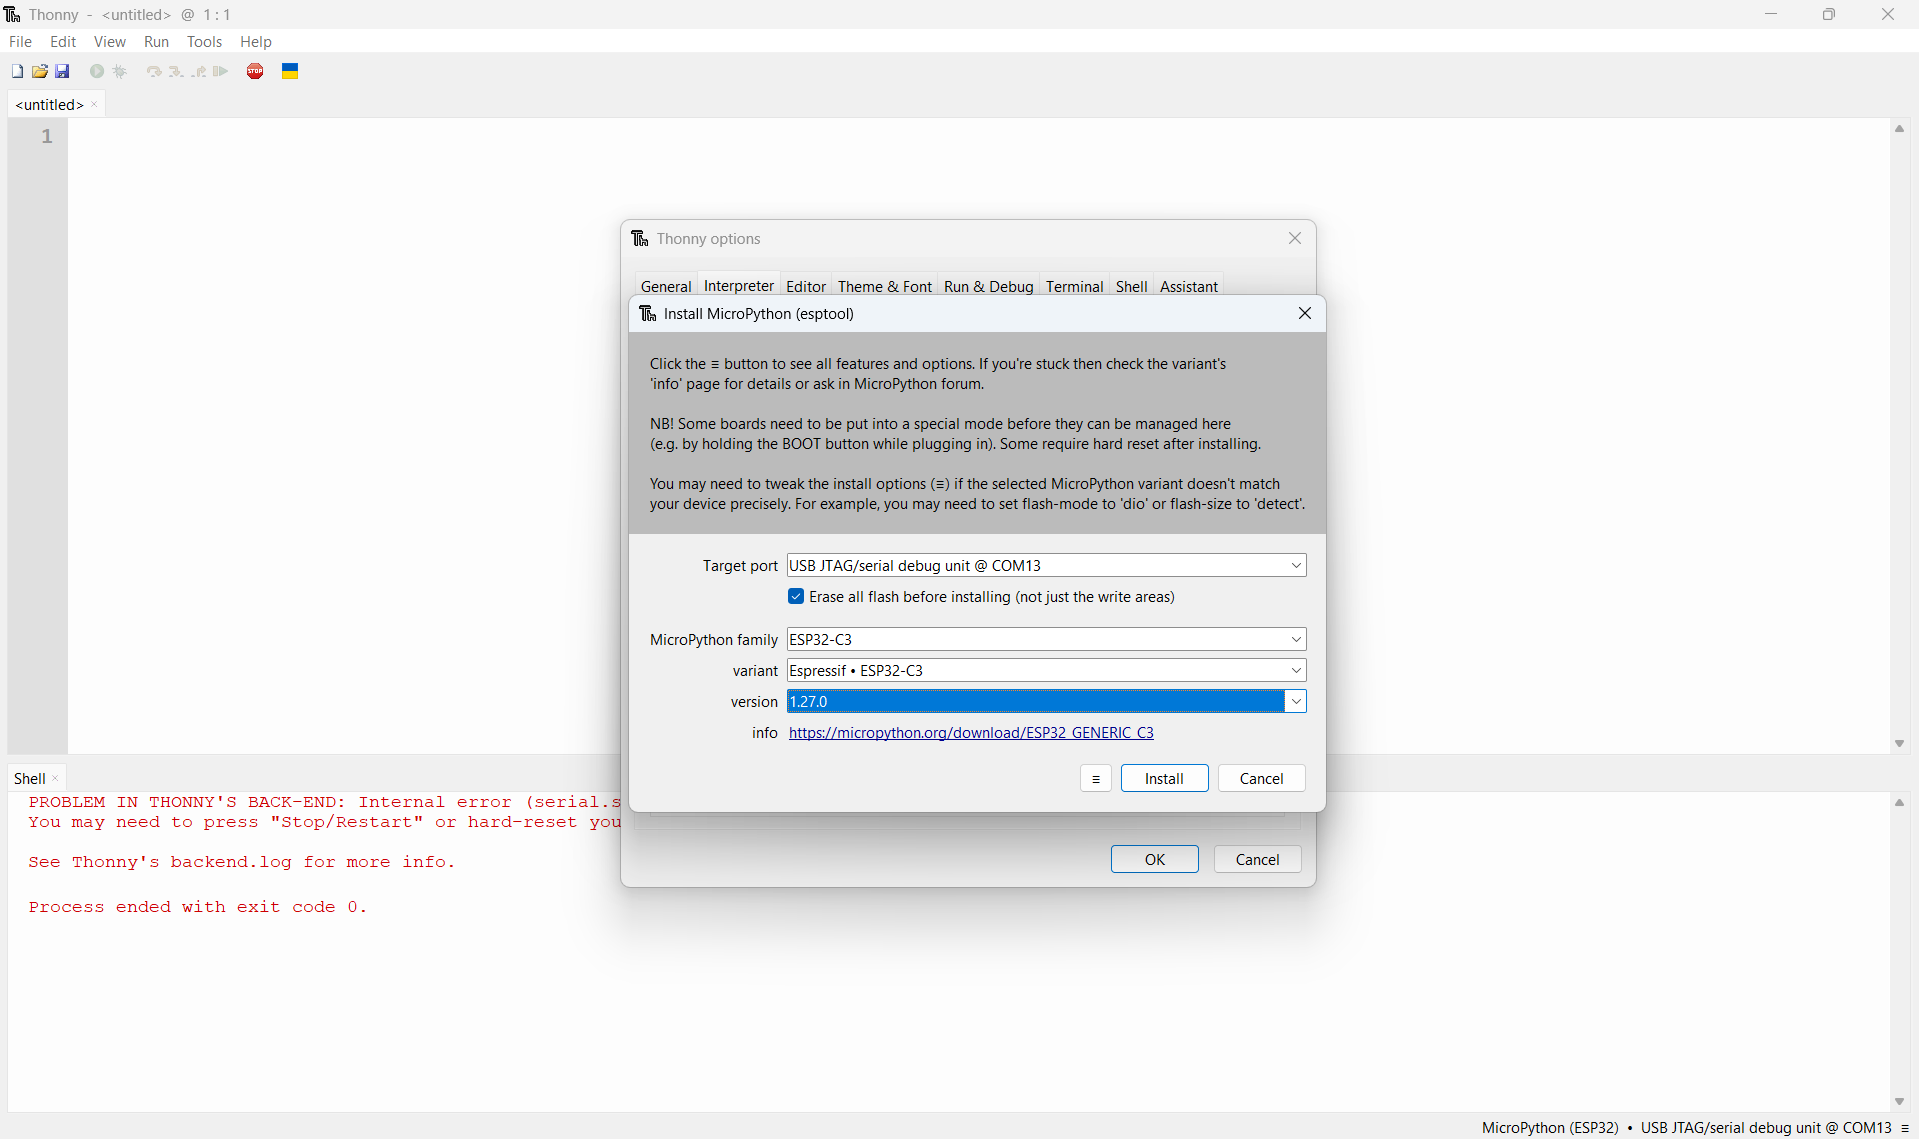
Task: Open the version 1.27.0 dropdown arrow
Action: pos(1295,702)
